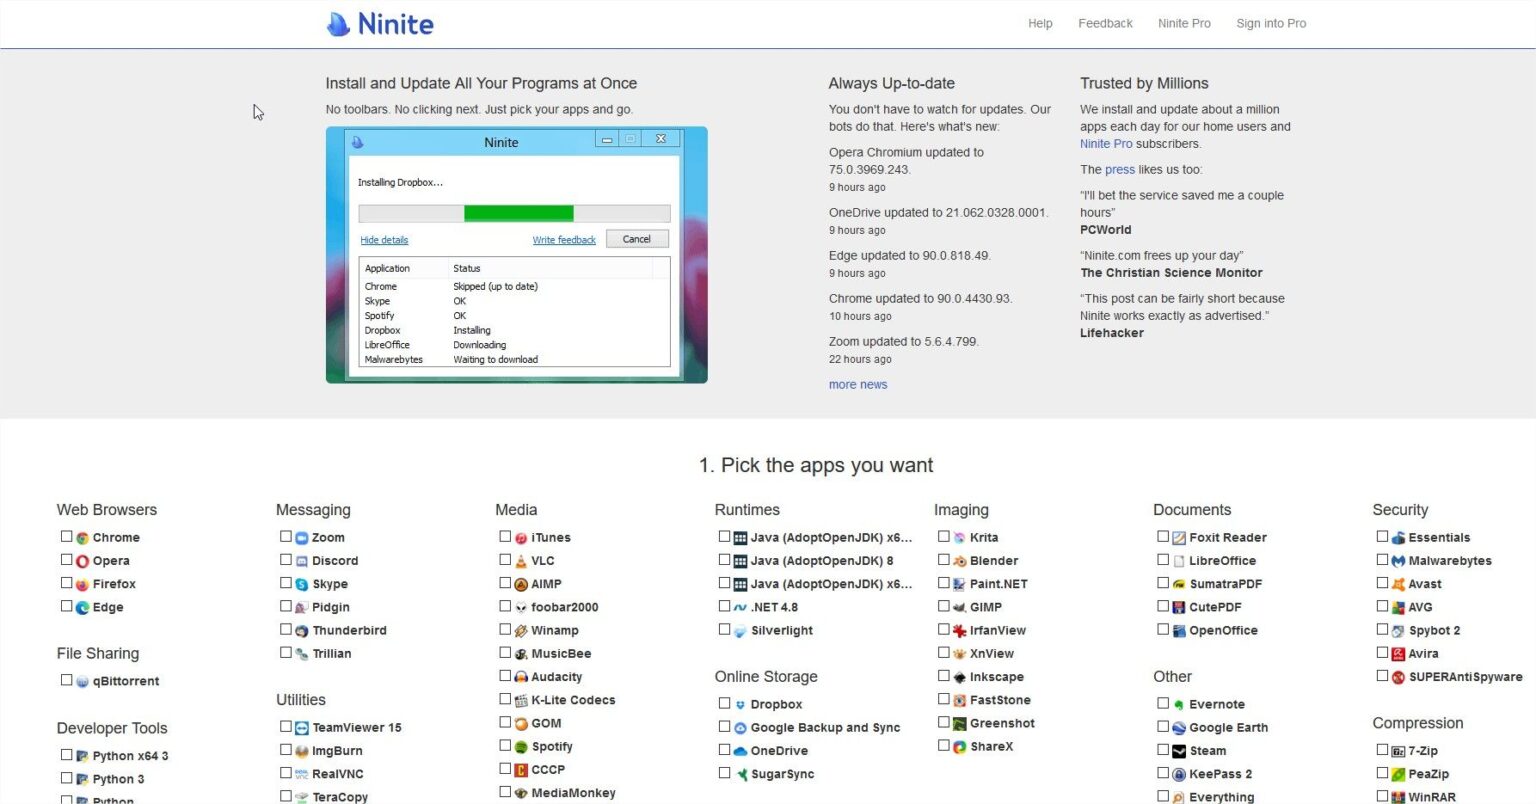Click the Spotify icon in Media section
This screenshot has width=1536, height=804.
pos(520,746)
